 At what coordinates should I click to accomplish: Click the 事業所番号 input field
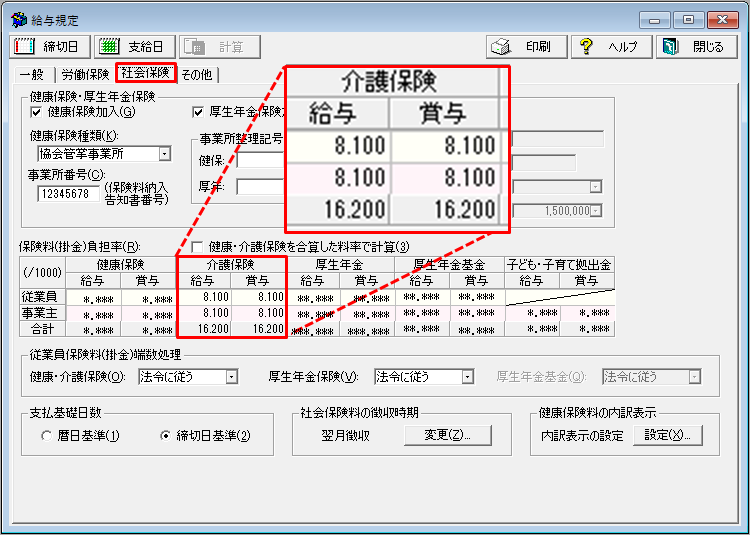pos(68,194)
